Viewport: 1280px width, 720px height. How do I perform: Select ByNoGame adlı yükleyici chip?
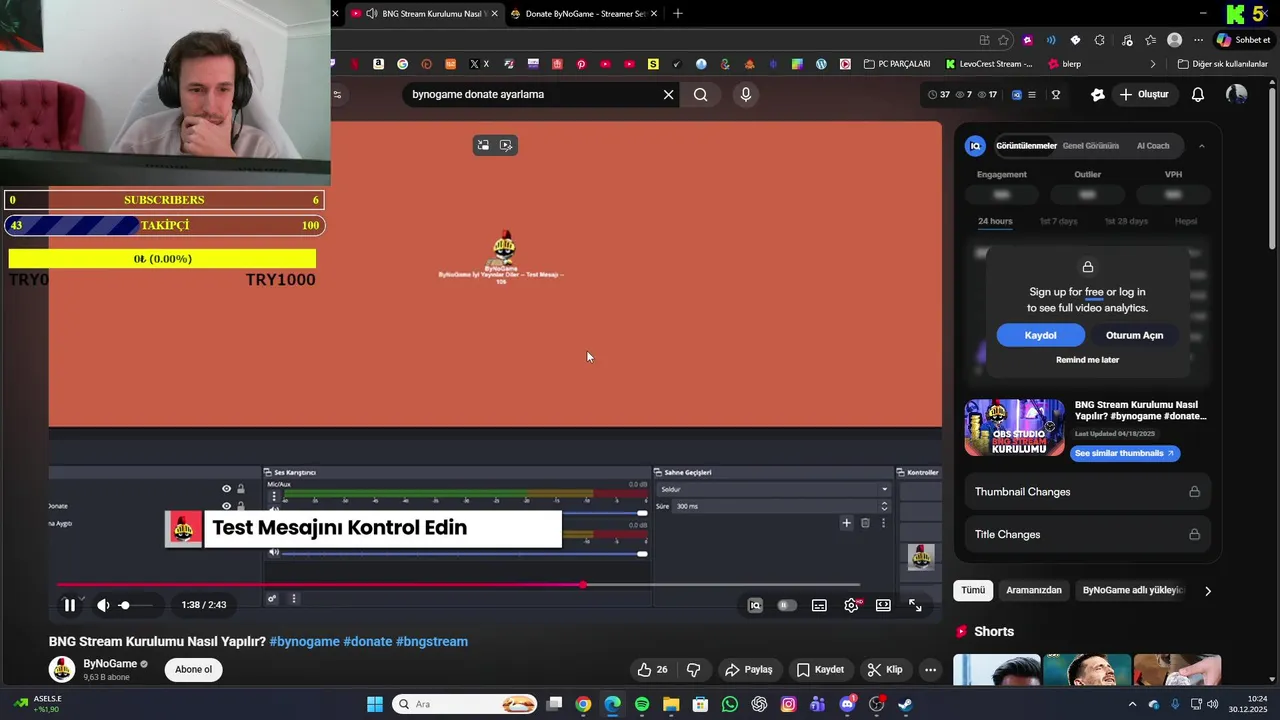click(x=1133, y=590)
